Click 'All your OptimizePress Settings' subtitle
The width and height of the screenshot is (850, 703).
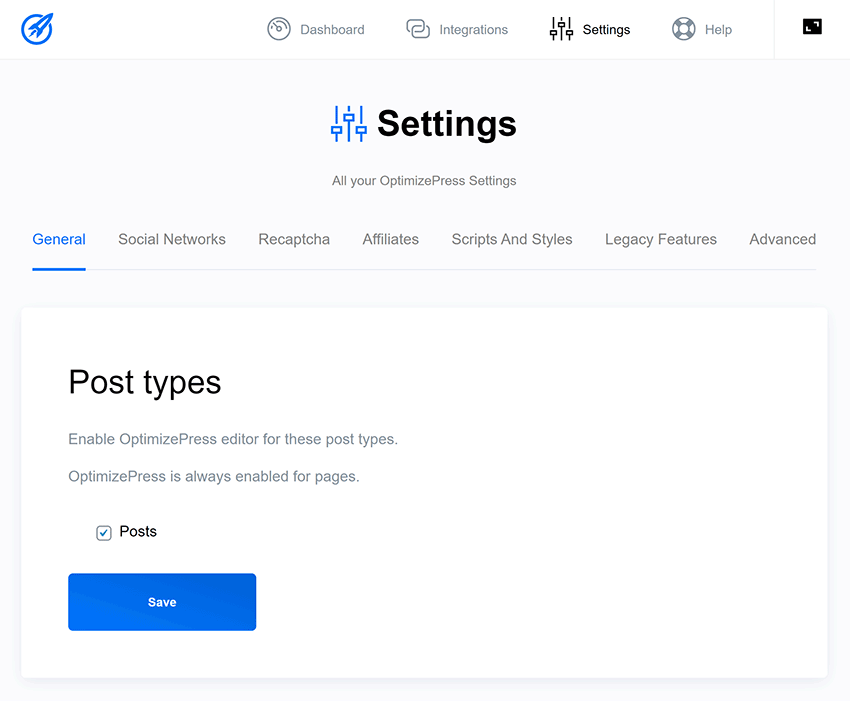tap(424, 181)
